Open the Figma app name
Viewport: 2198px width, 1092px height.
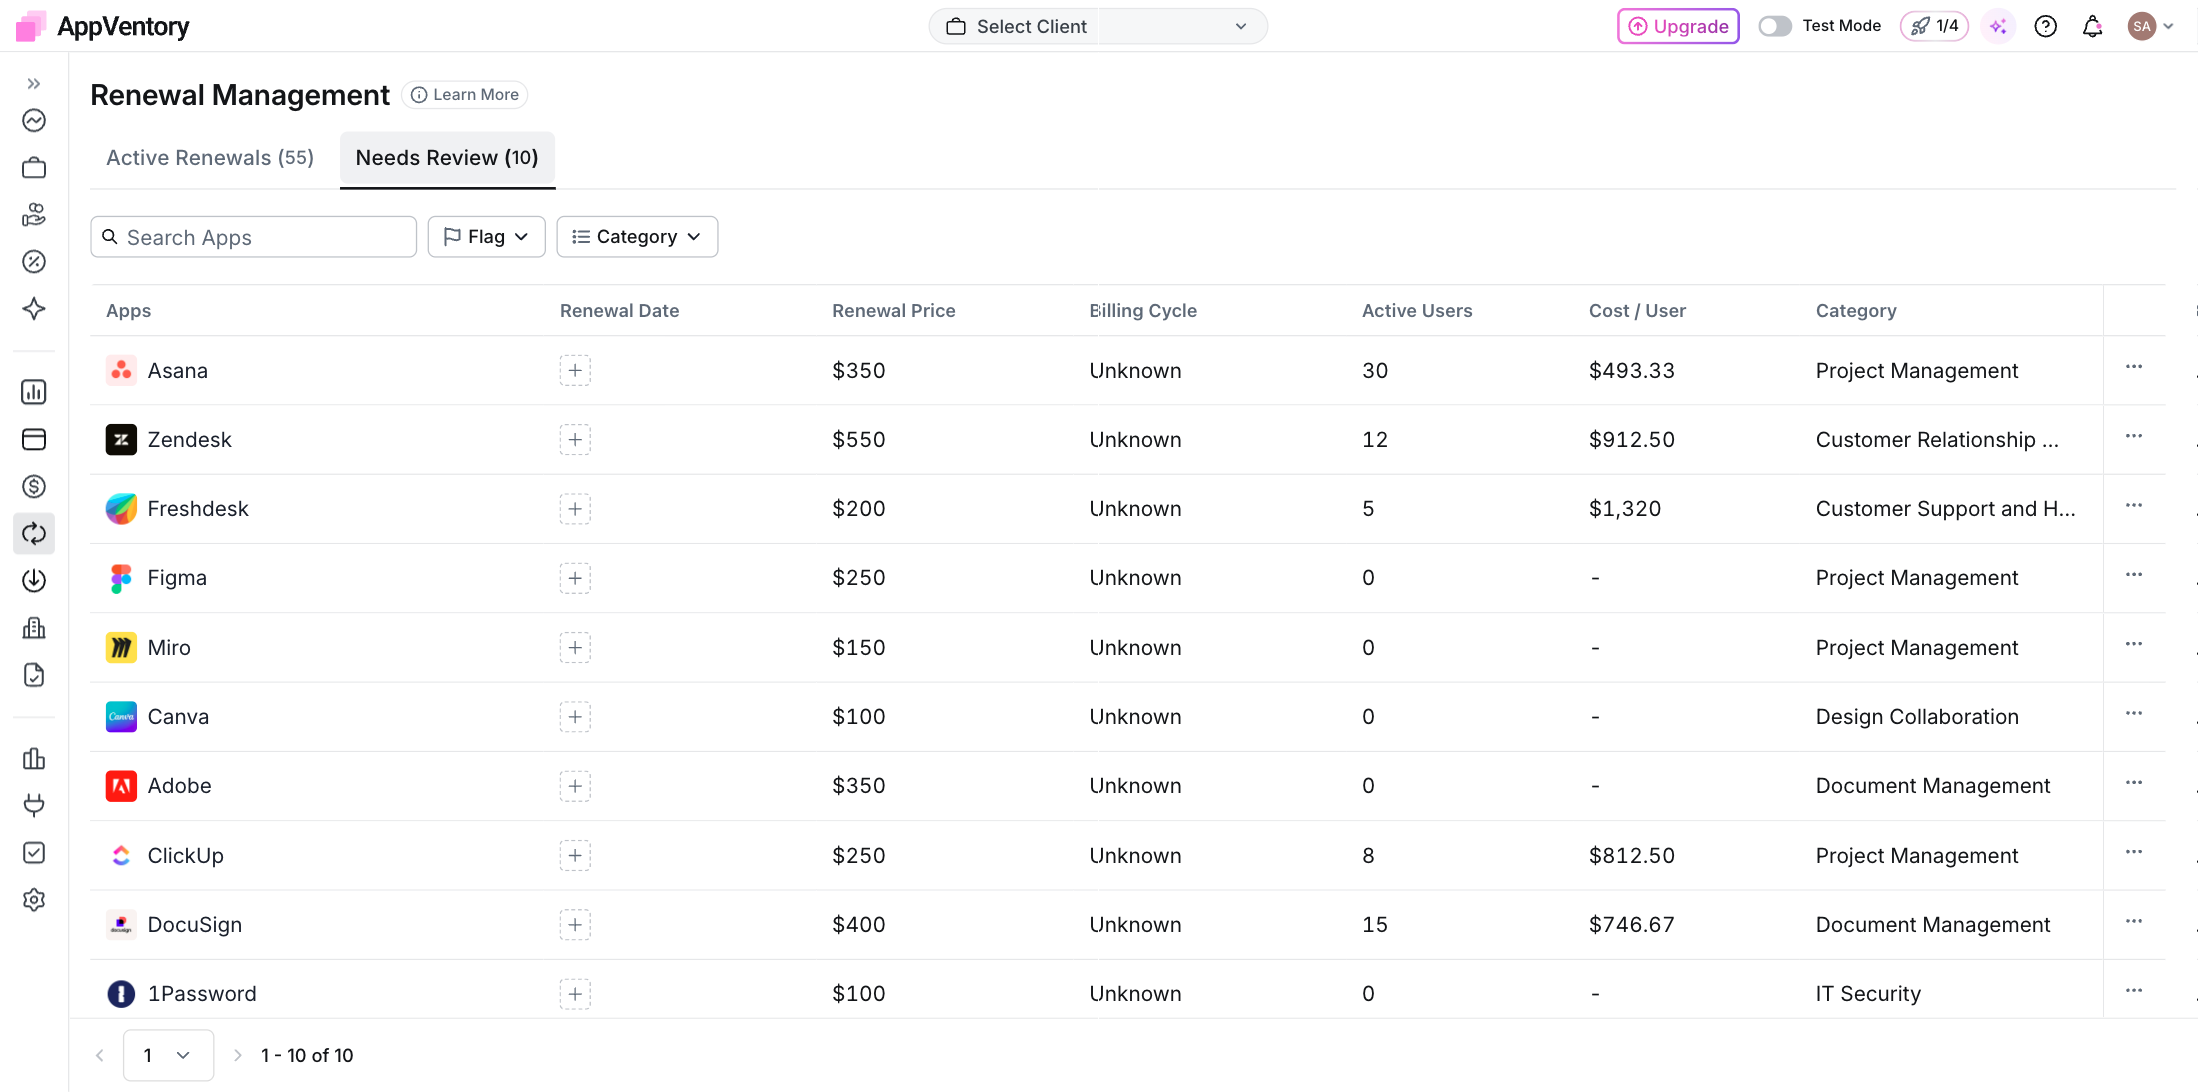(x=177, y=578)
